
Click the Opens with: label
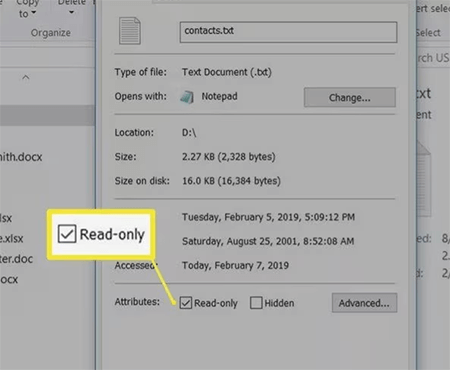[141, 96]
